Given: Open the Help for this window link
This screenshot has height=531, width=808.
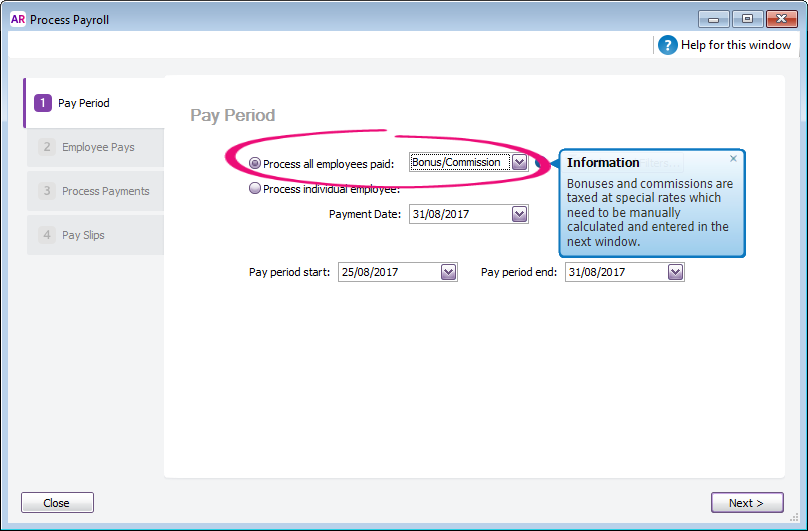Looking at the screenshot, I should point(735,45).
